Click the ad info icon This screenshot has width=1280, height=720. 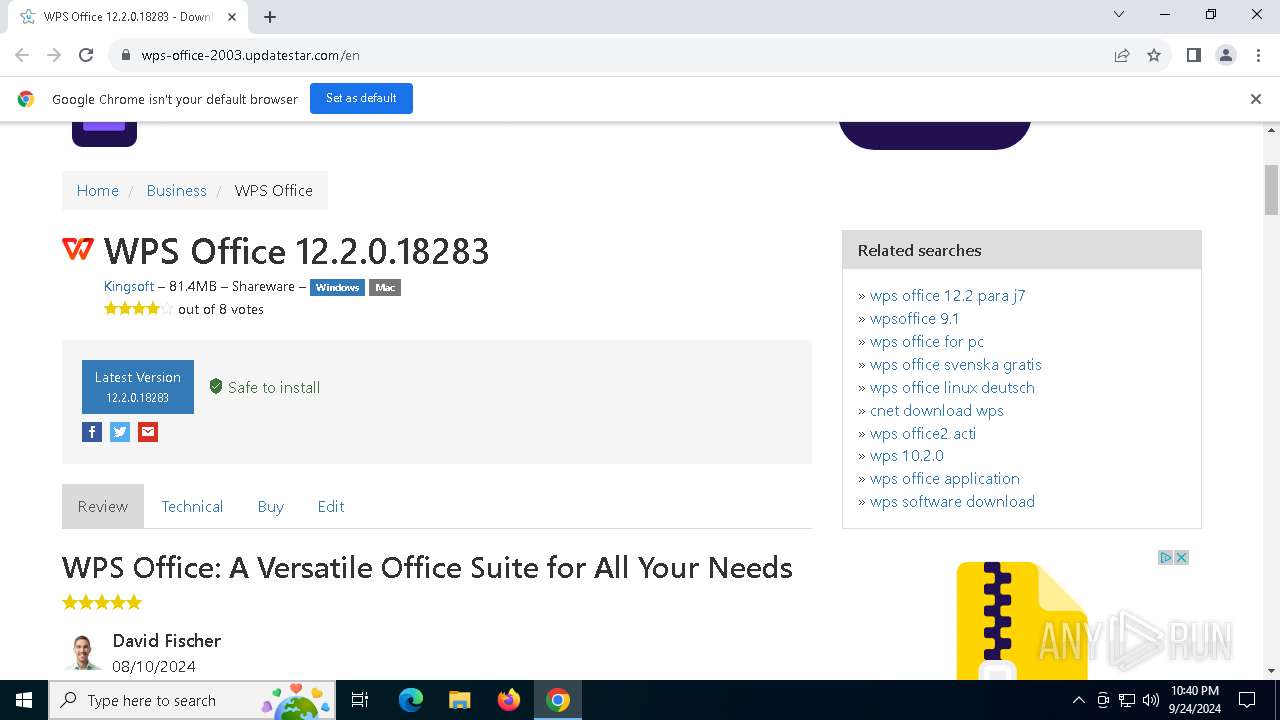coord(1165,557)
